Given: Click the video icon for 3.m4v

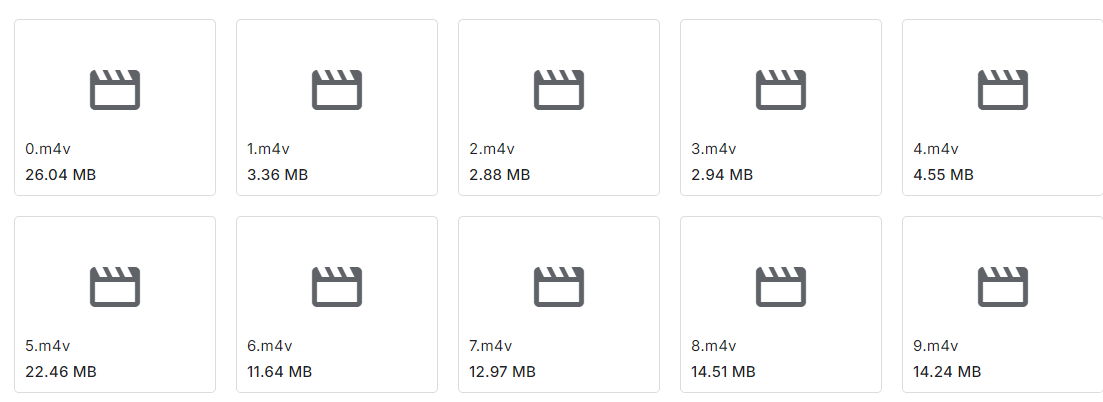Looking at the screenshot, I should pos(781,89).
